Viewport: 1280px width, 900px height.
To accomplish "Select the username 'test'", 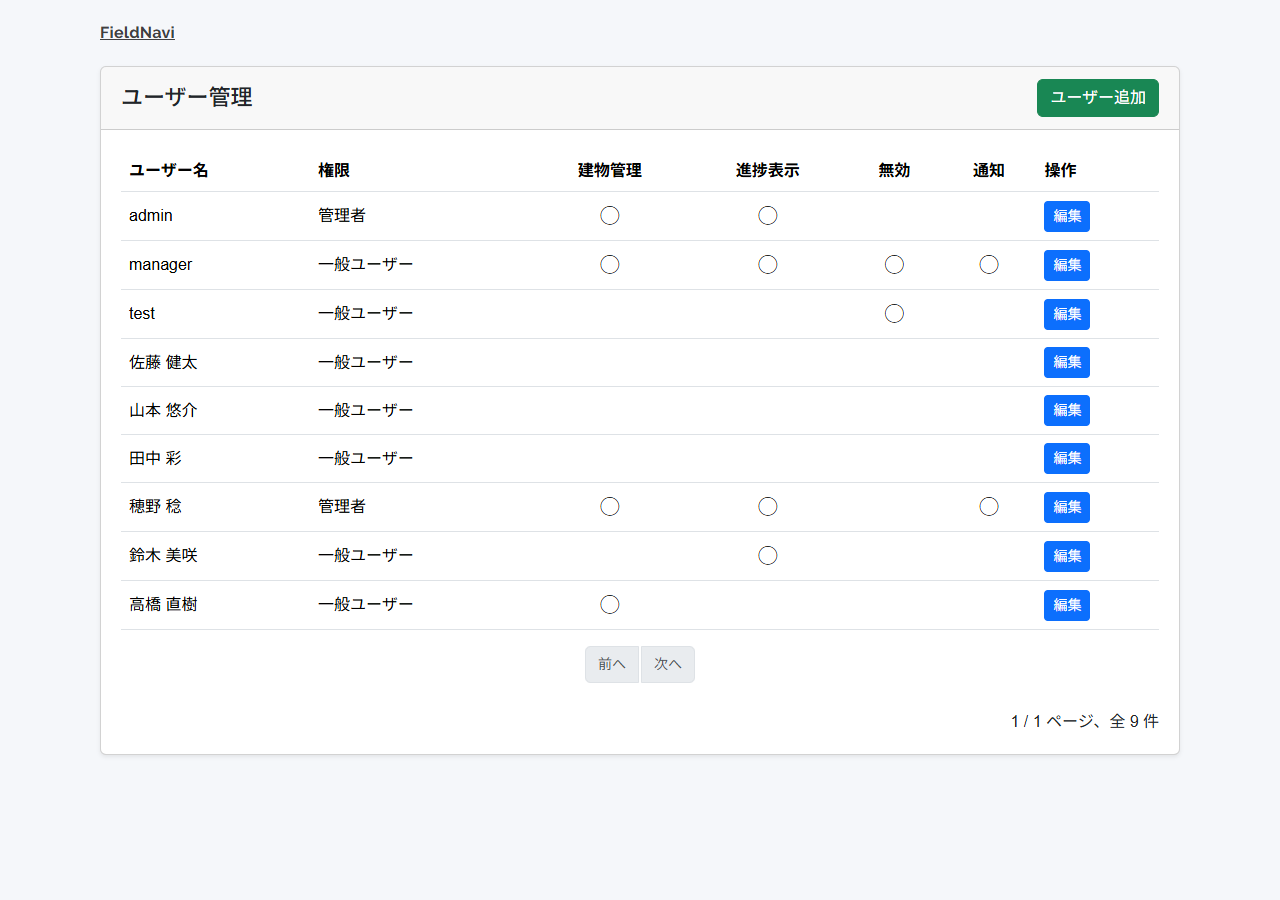I will coord(142,313).
